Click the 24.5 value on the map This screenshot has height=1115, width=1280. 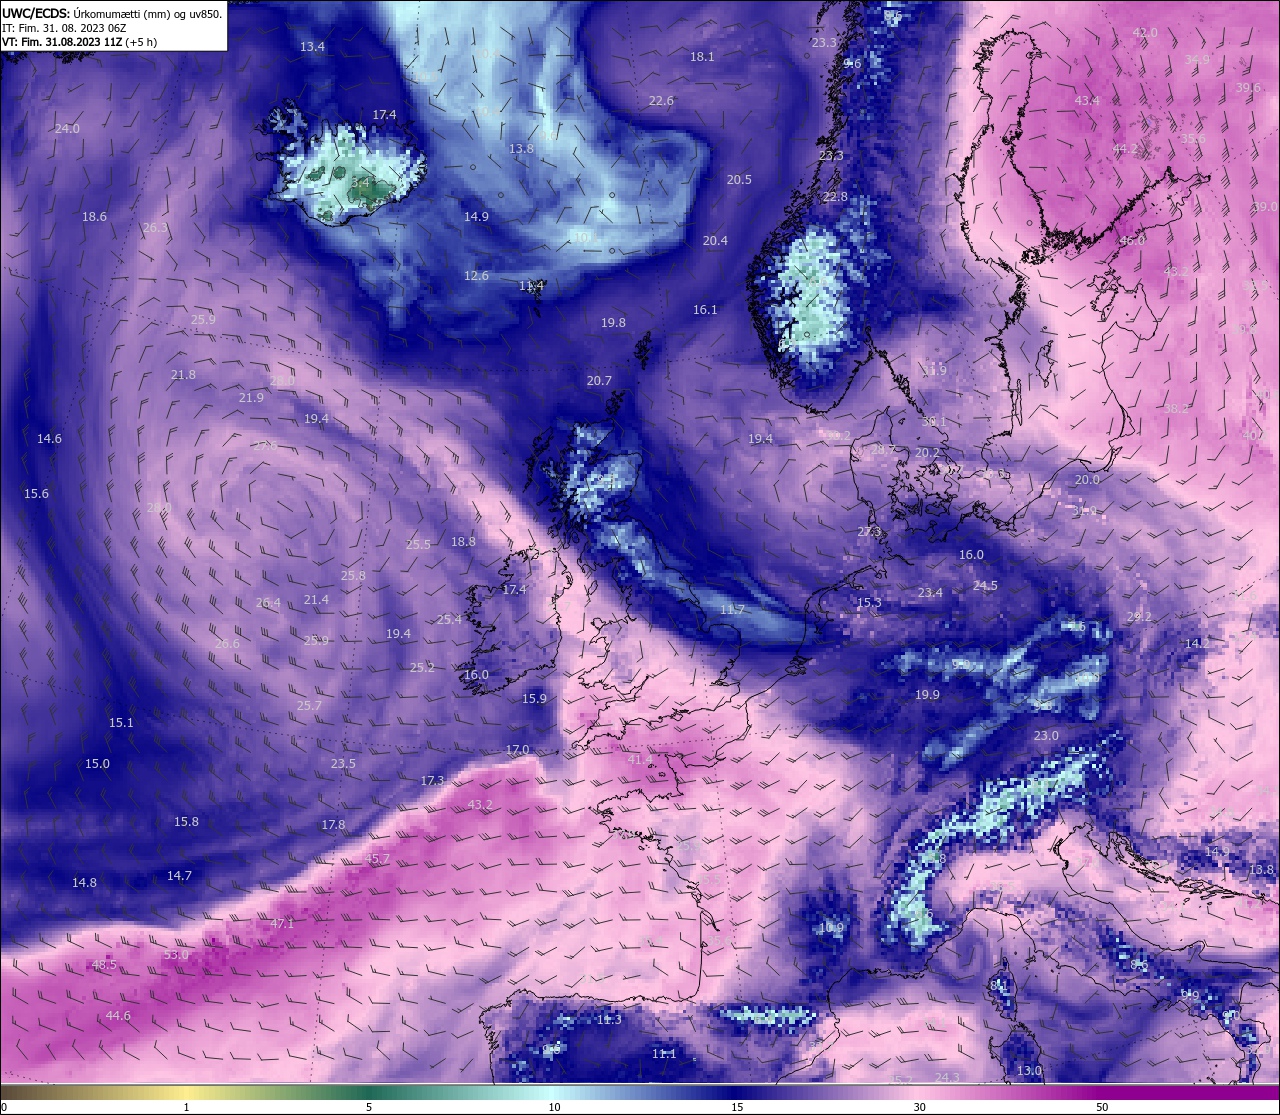tap(985, 586)
